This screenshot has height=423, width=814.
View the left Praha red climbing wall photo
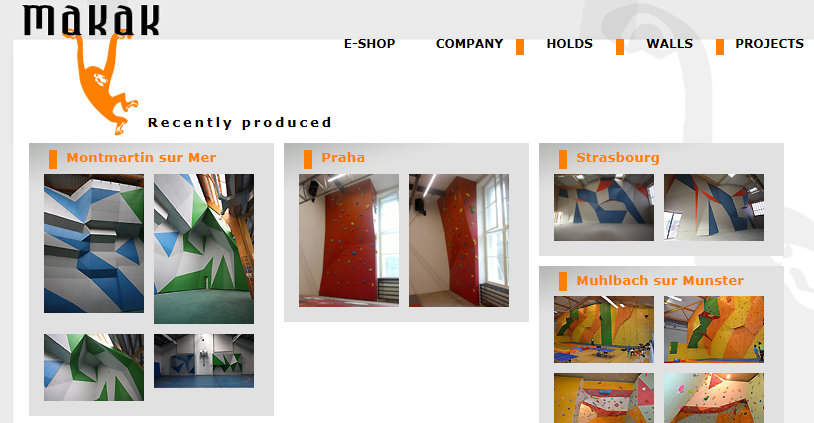click(349, 240)
